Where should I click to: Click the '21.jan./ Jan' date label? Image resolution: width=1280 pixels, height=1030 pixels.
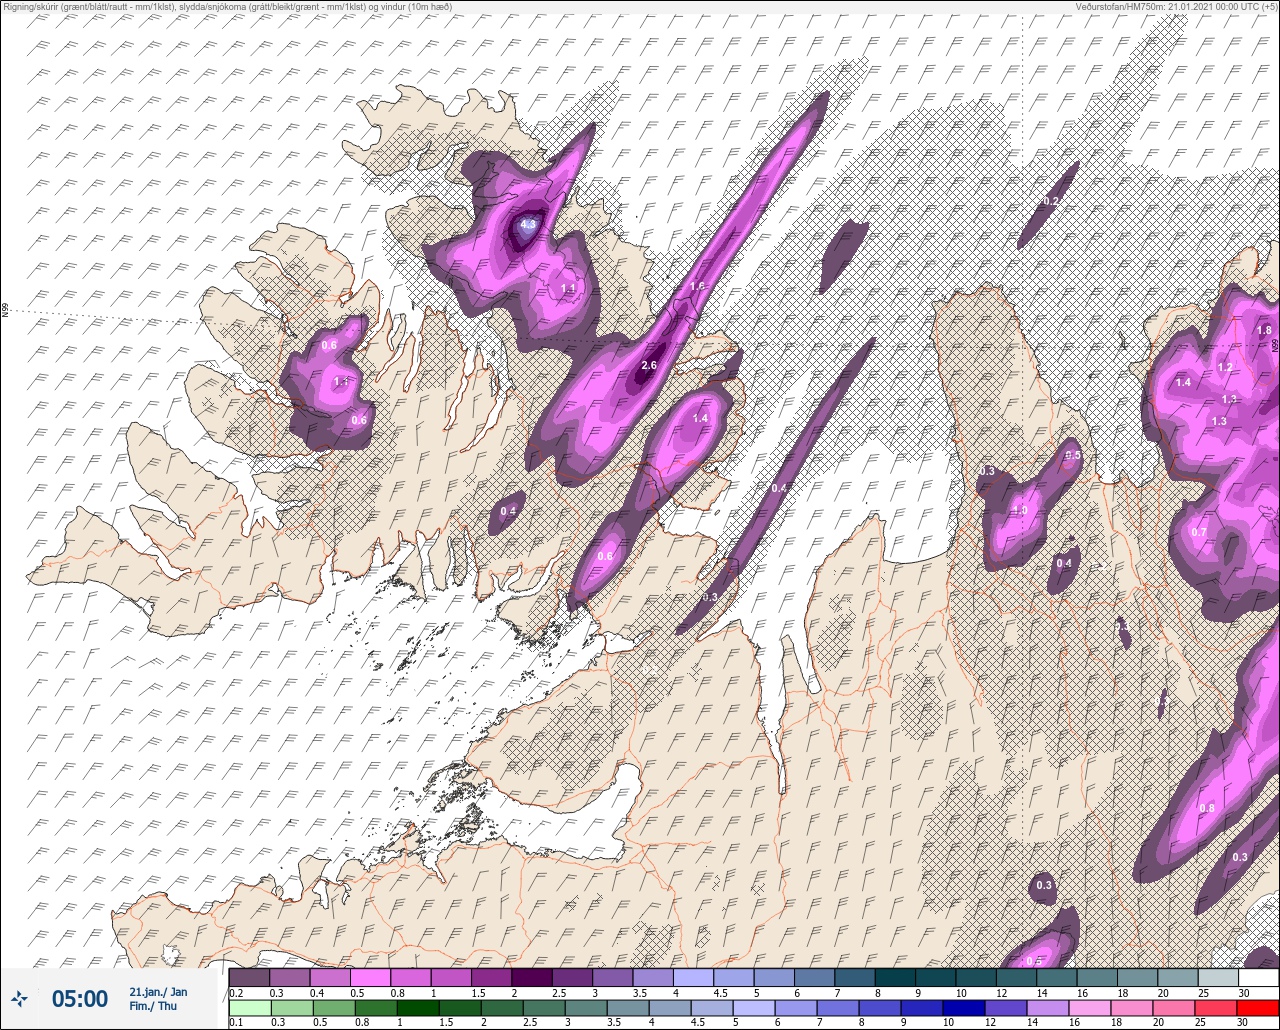coord(158,992)
